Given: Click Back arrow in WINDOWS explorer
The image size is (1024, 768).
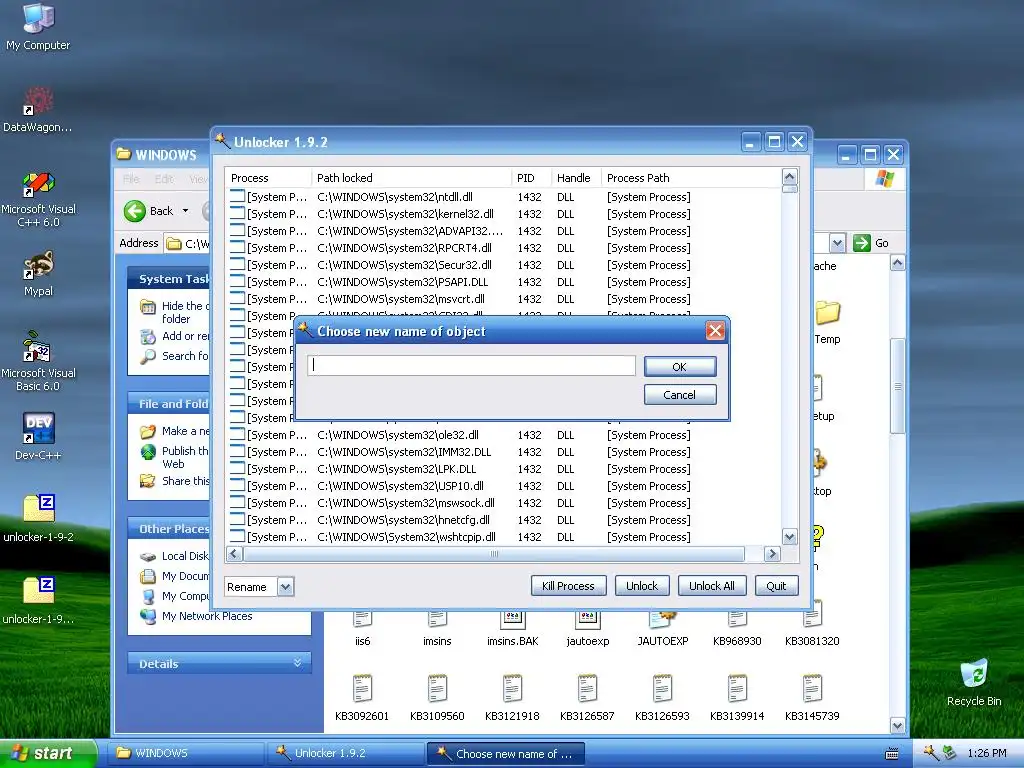Looking at the screenshot, I should point(135,211).
